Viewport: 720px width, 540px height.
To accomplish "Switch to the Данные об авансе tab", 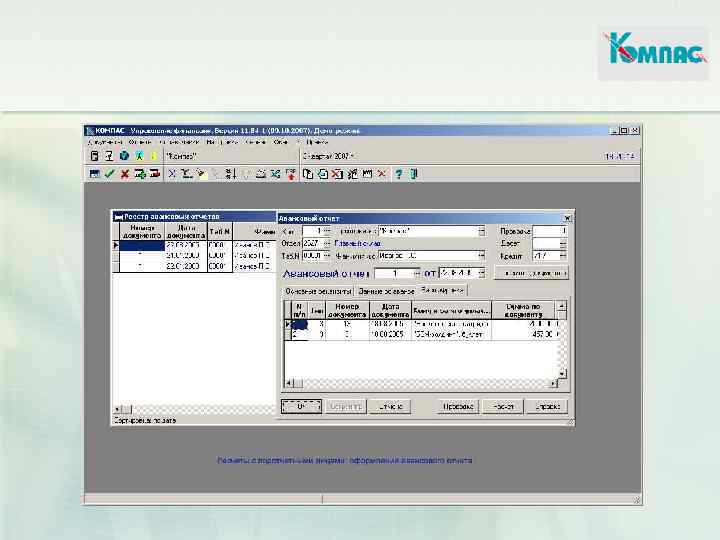I will tap(386, 291).
